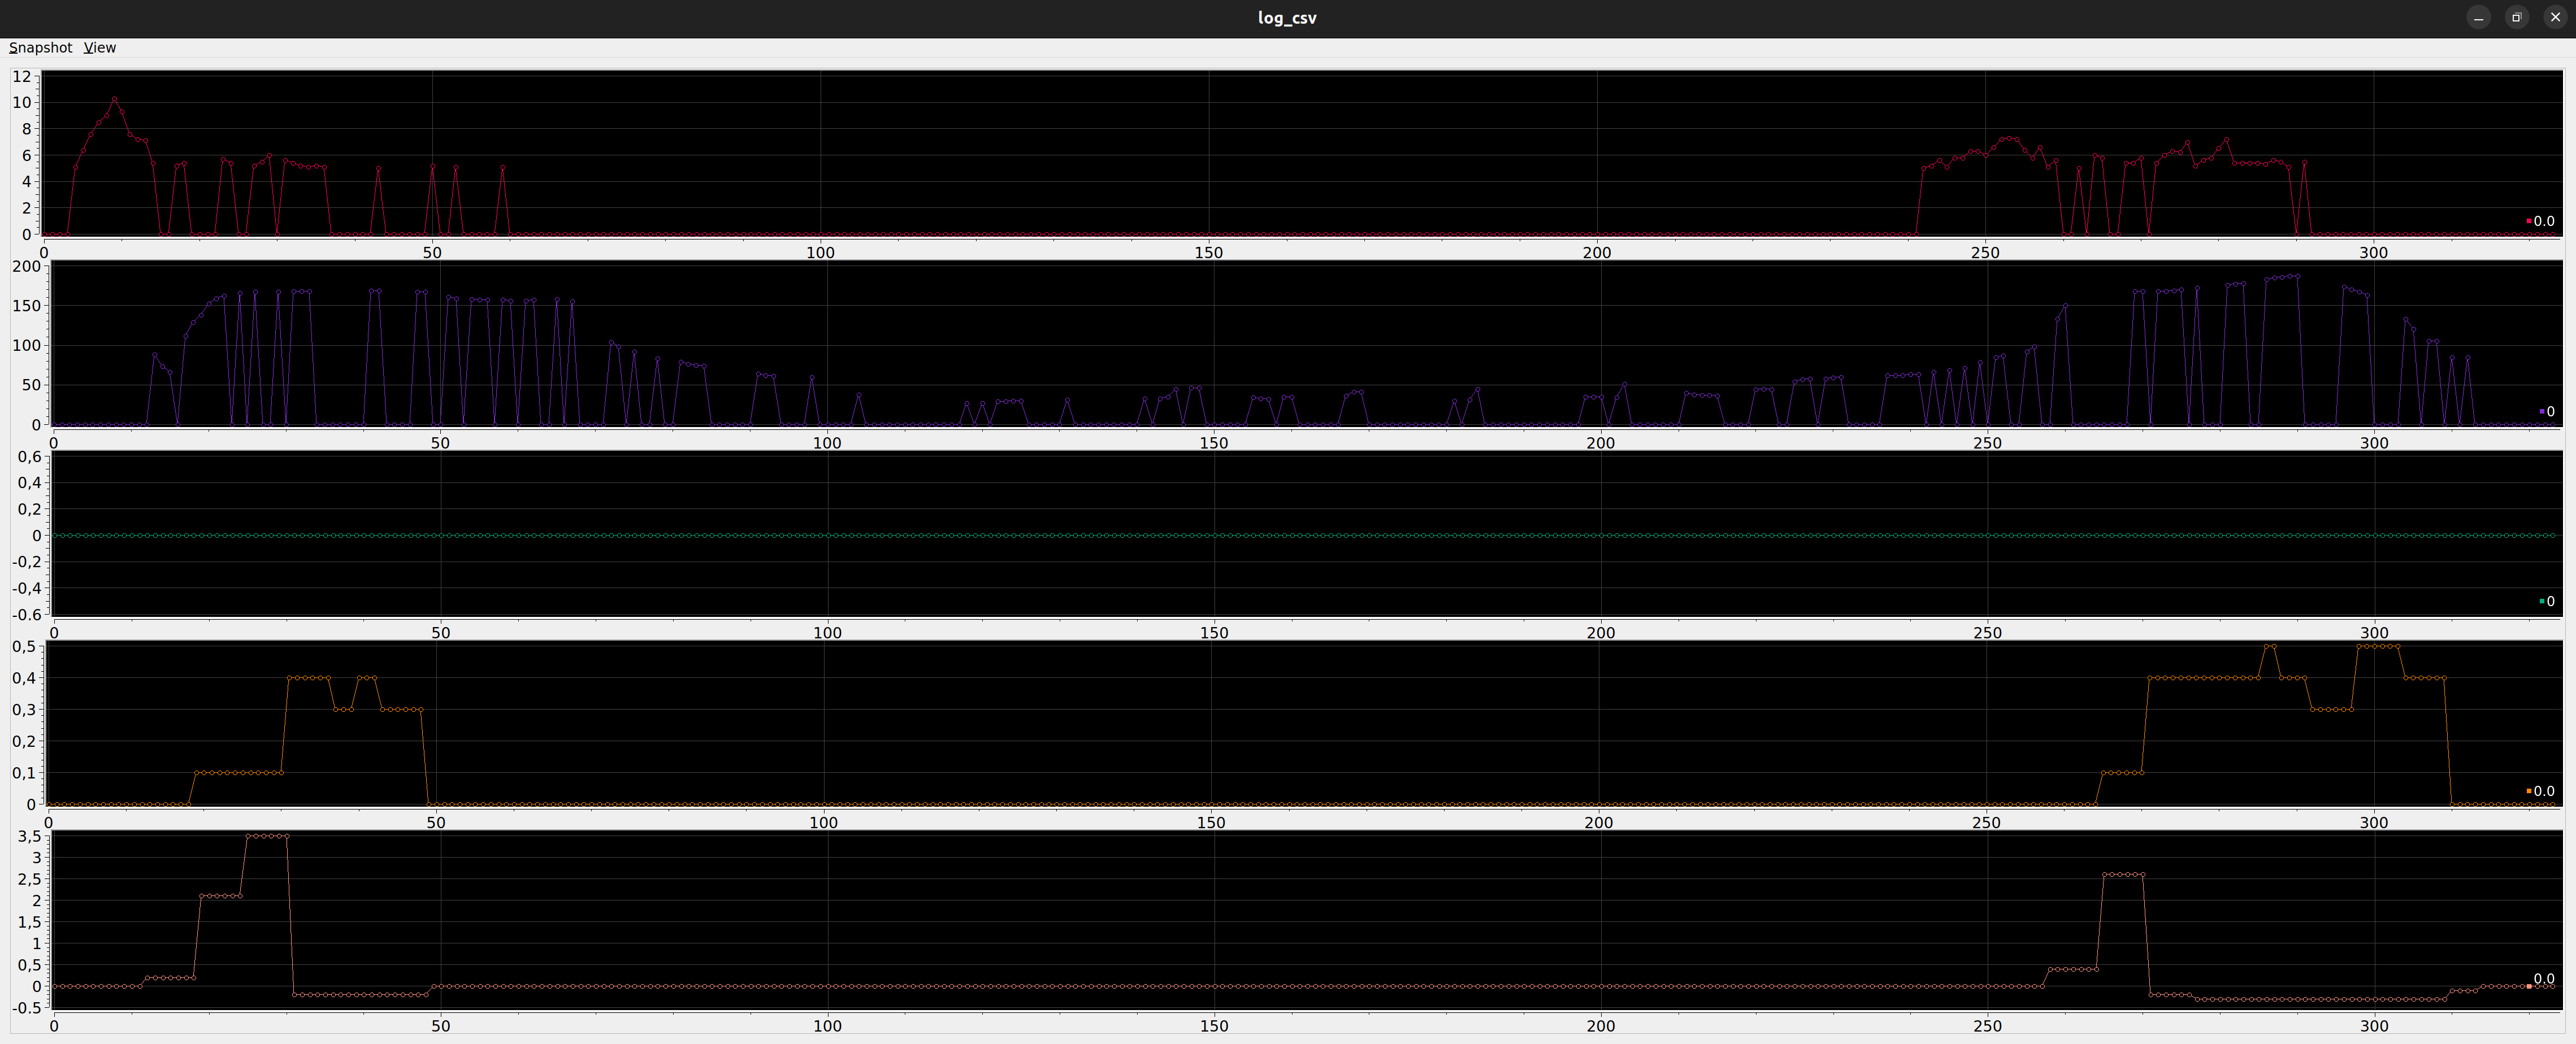Viewport: 2576px width, 1044px height.
Task: Click the 3,5 plateau in the bottom plot
Action: (268, 836)
